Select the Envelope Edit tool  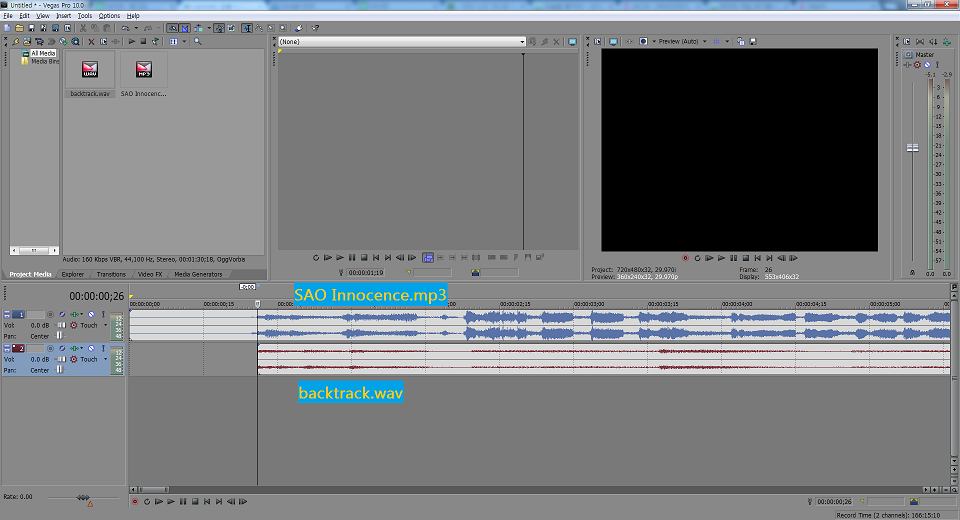tap(259, 28)
